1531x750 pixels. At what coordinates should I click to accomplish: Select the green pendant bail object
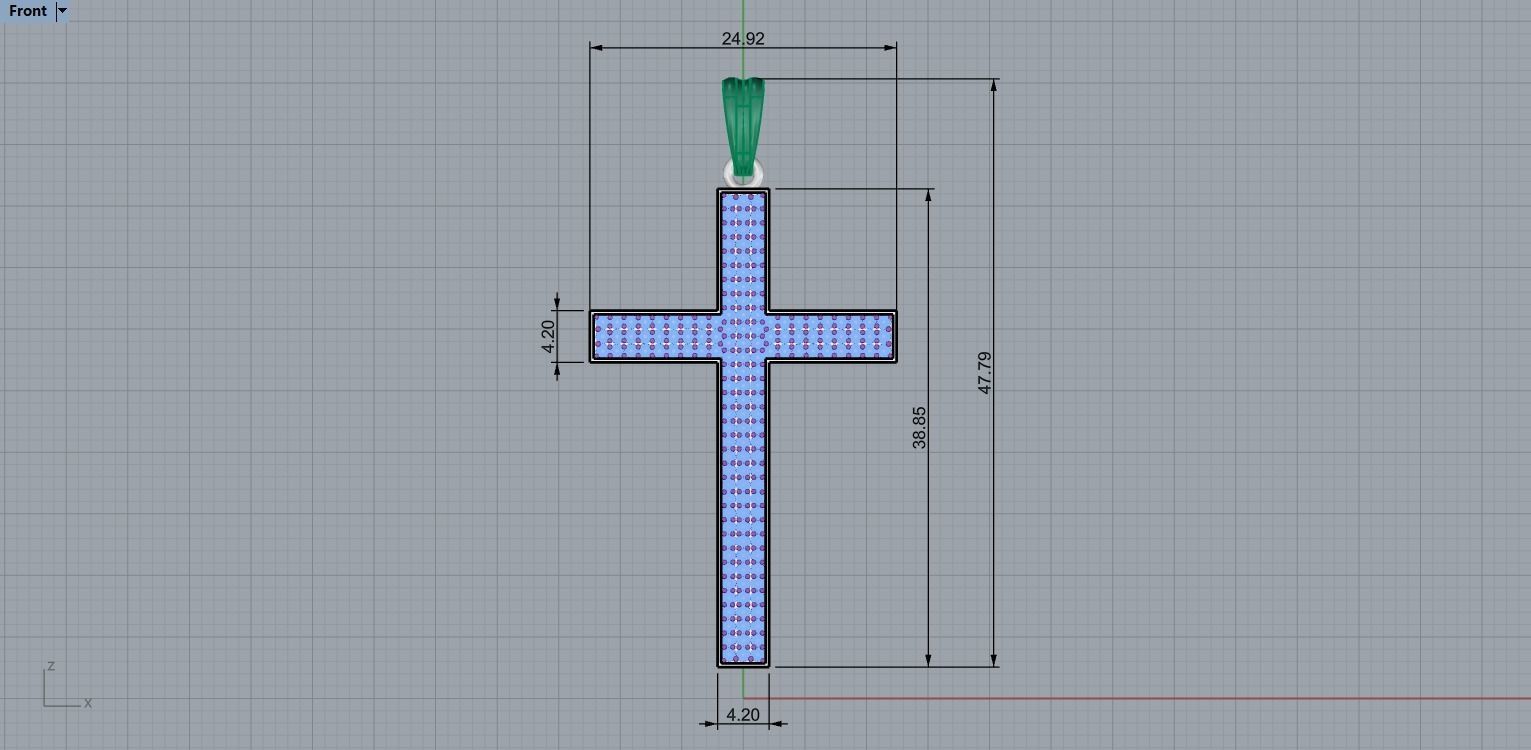coord(743,125)
